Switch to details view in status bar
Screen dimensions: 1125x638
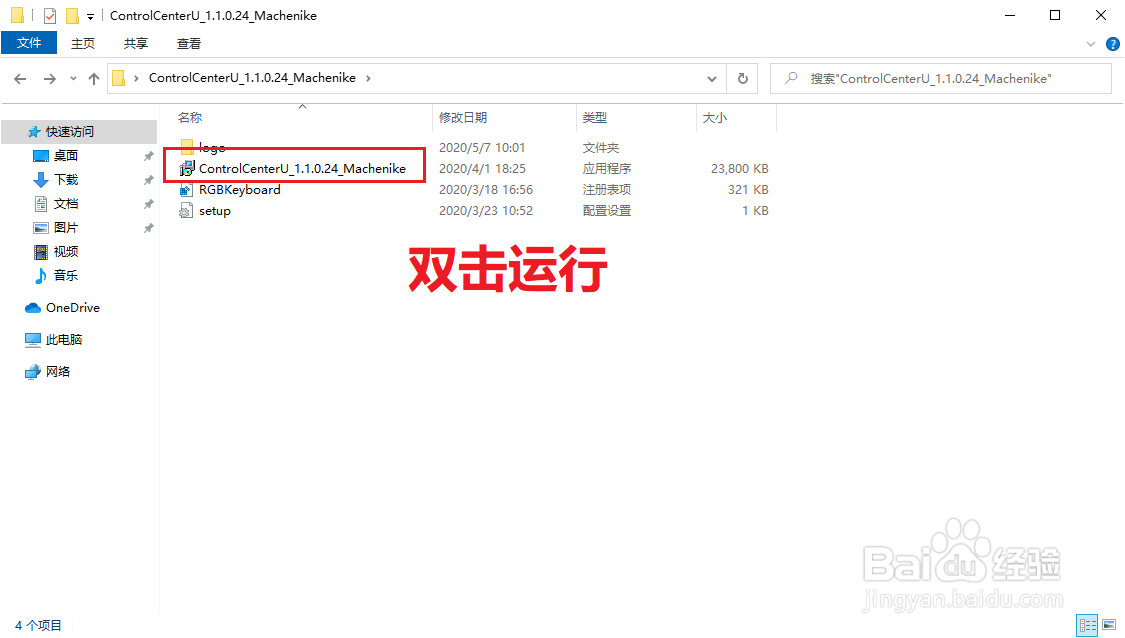[x=1087, y=625]
